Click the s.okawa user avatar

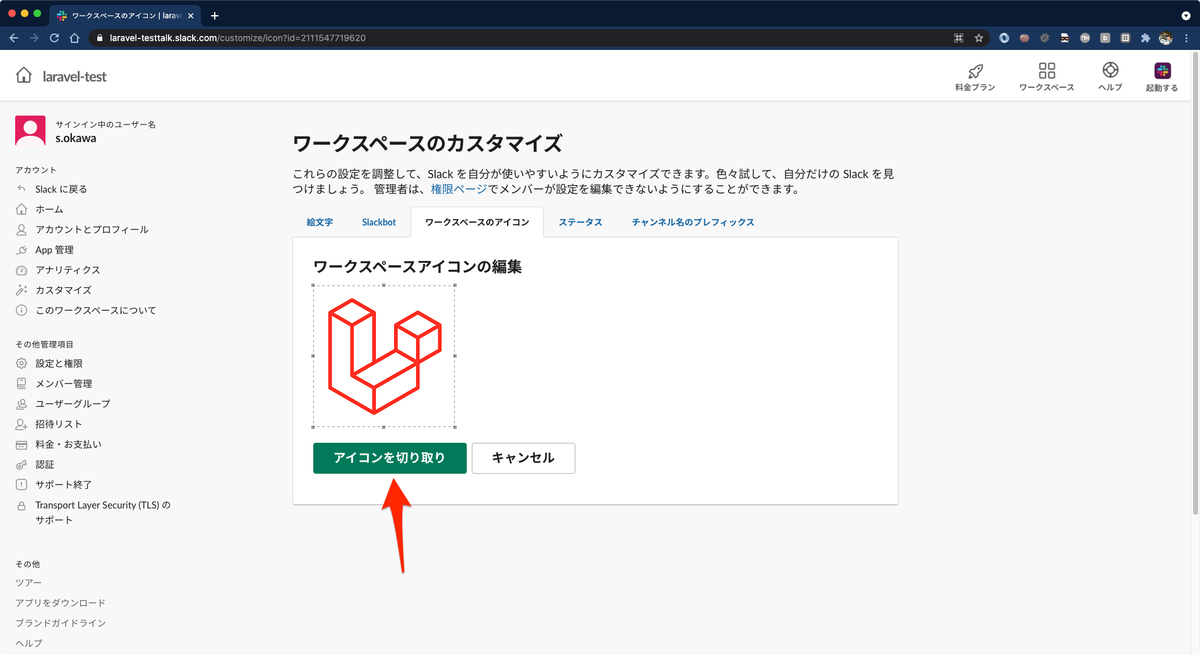tap(30, 131)
